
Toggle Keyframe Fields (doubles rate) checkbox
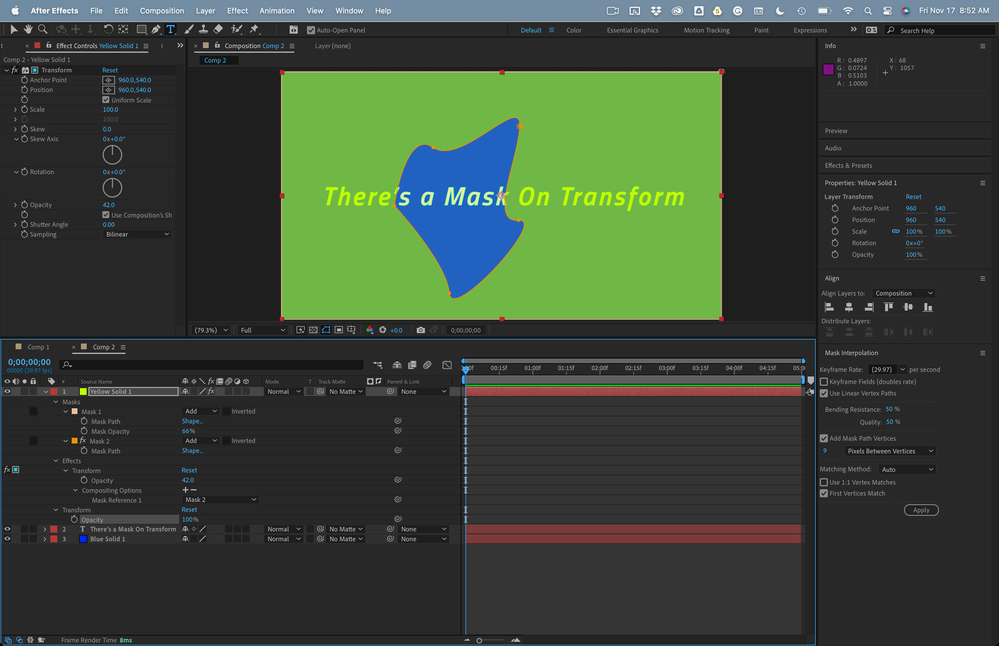(824, 382)
